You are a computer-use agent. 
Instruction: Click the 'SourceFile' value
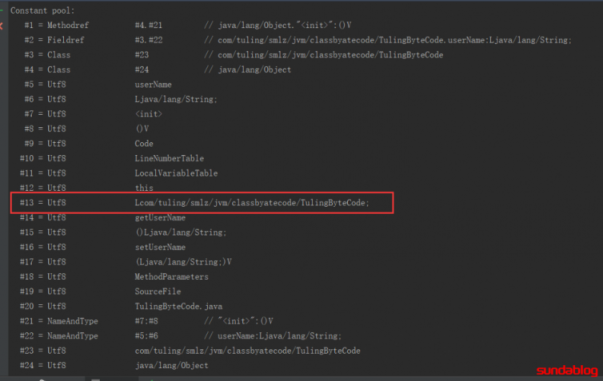pyautogui.click(x=158, y=291)
